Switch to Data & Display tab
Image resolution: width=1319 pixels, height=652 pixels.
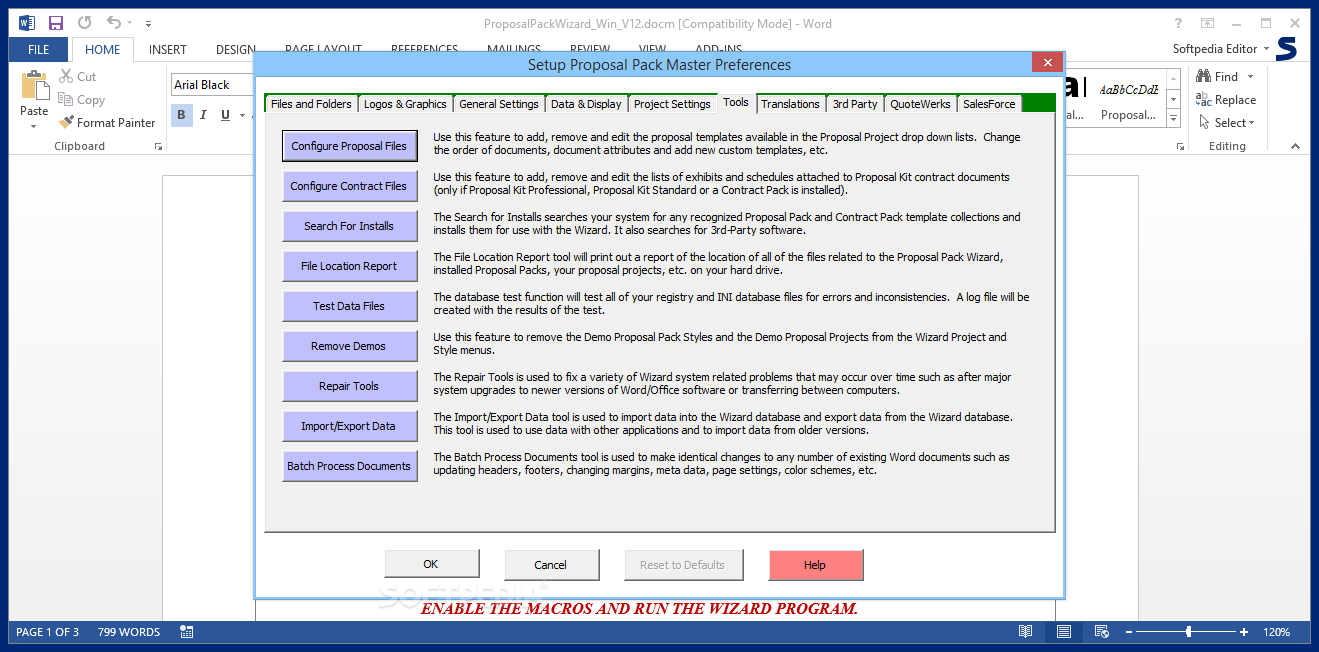click(586, 104)
